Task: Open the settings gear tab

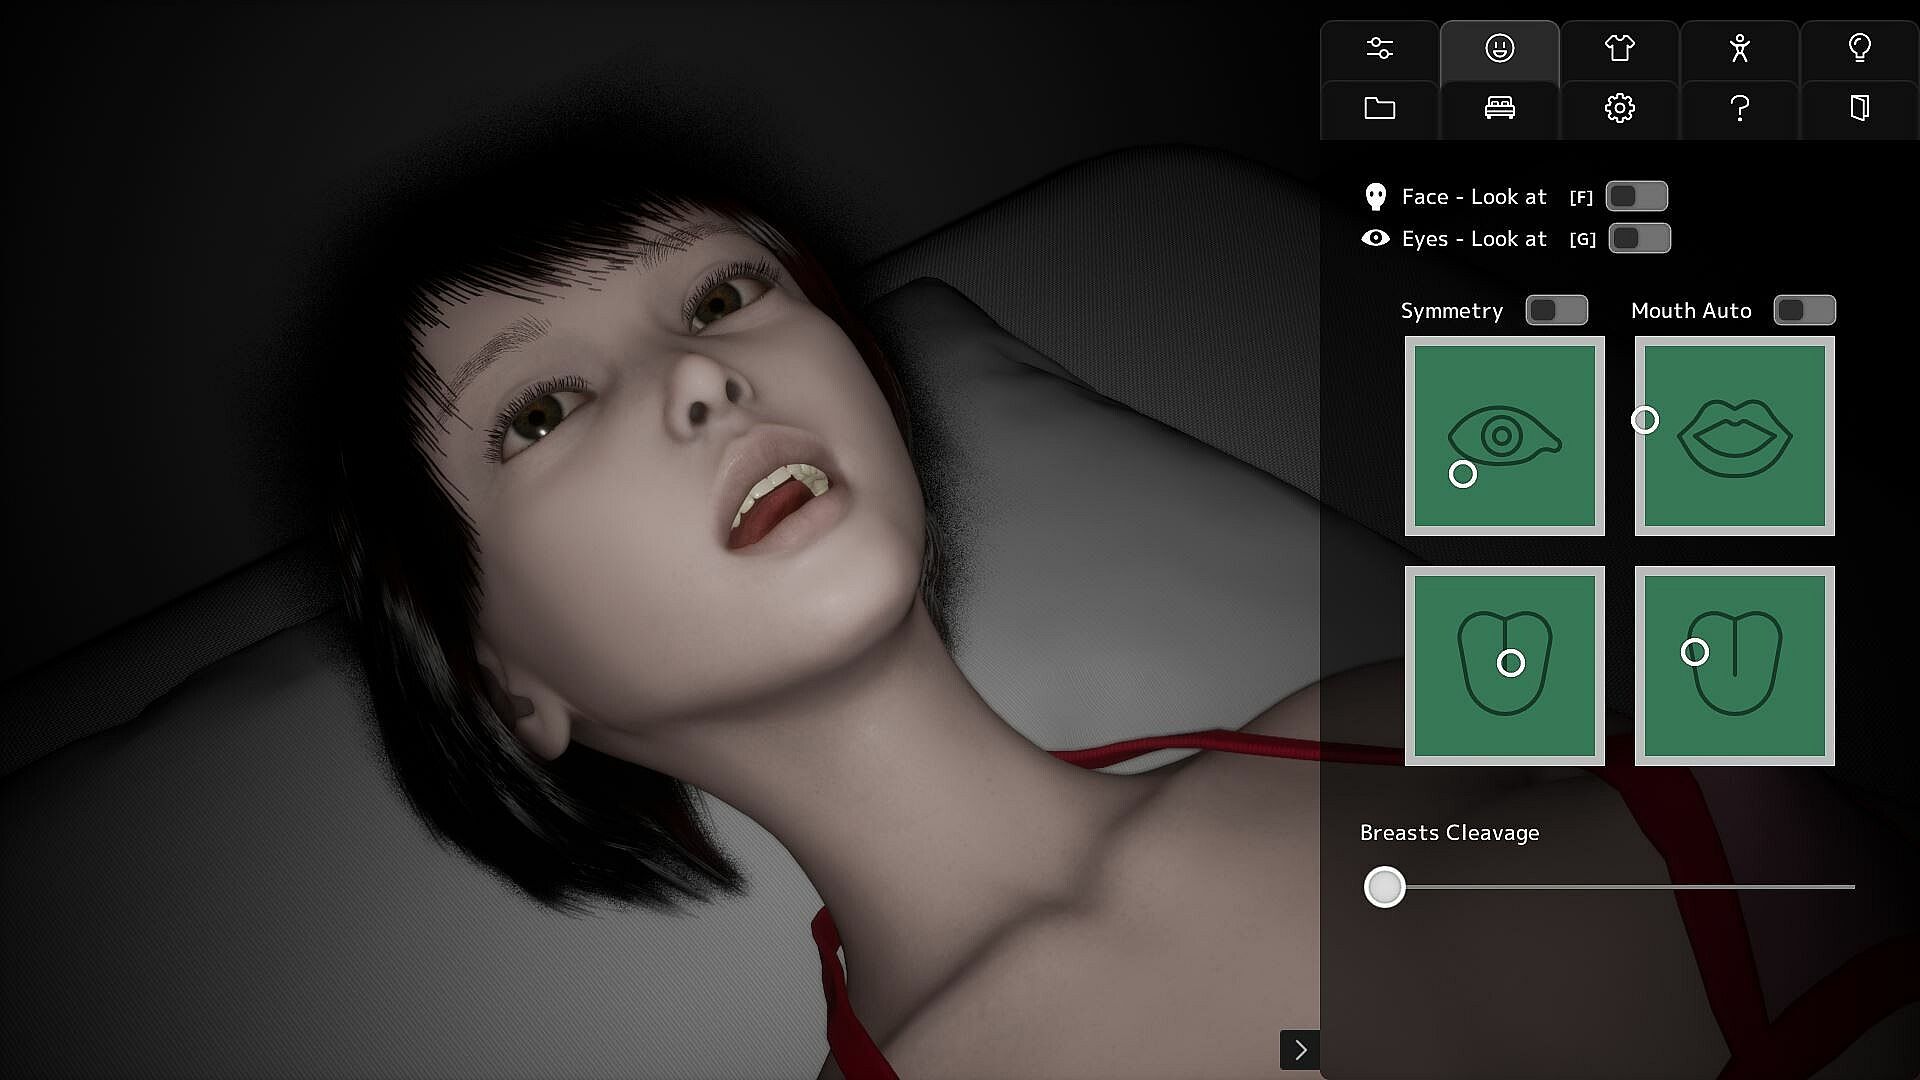Action: (x=1619, y=108)
